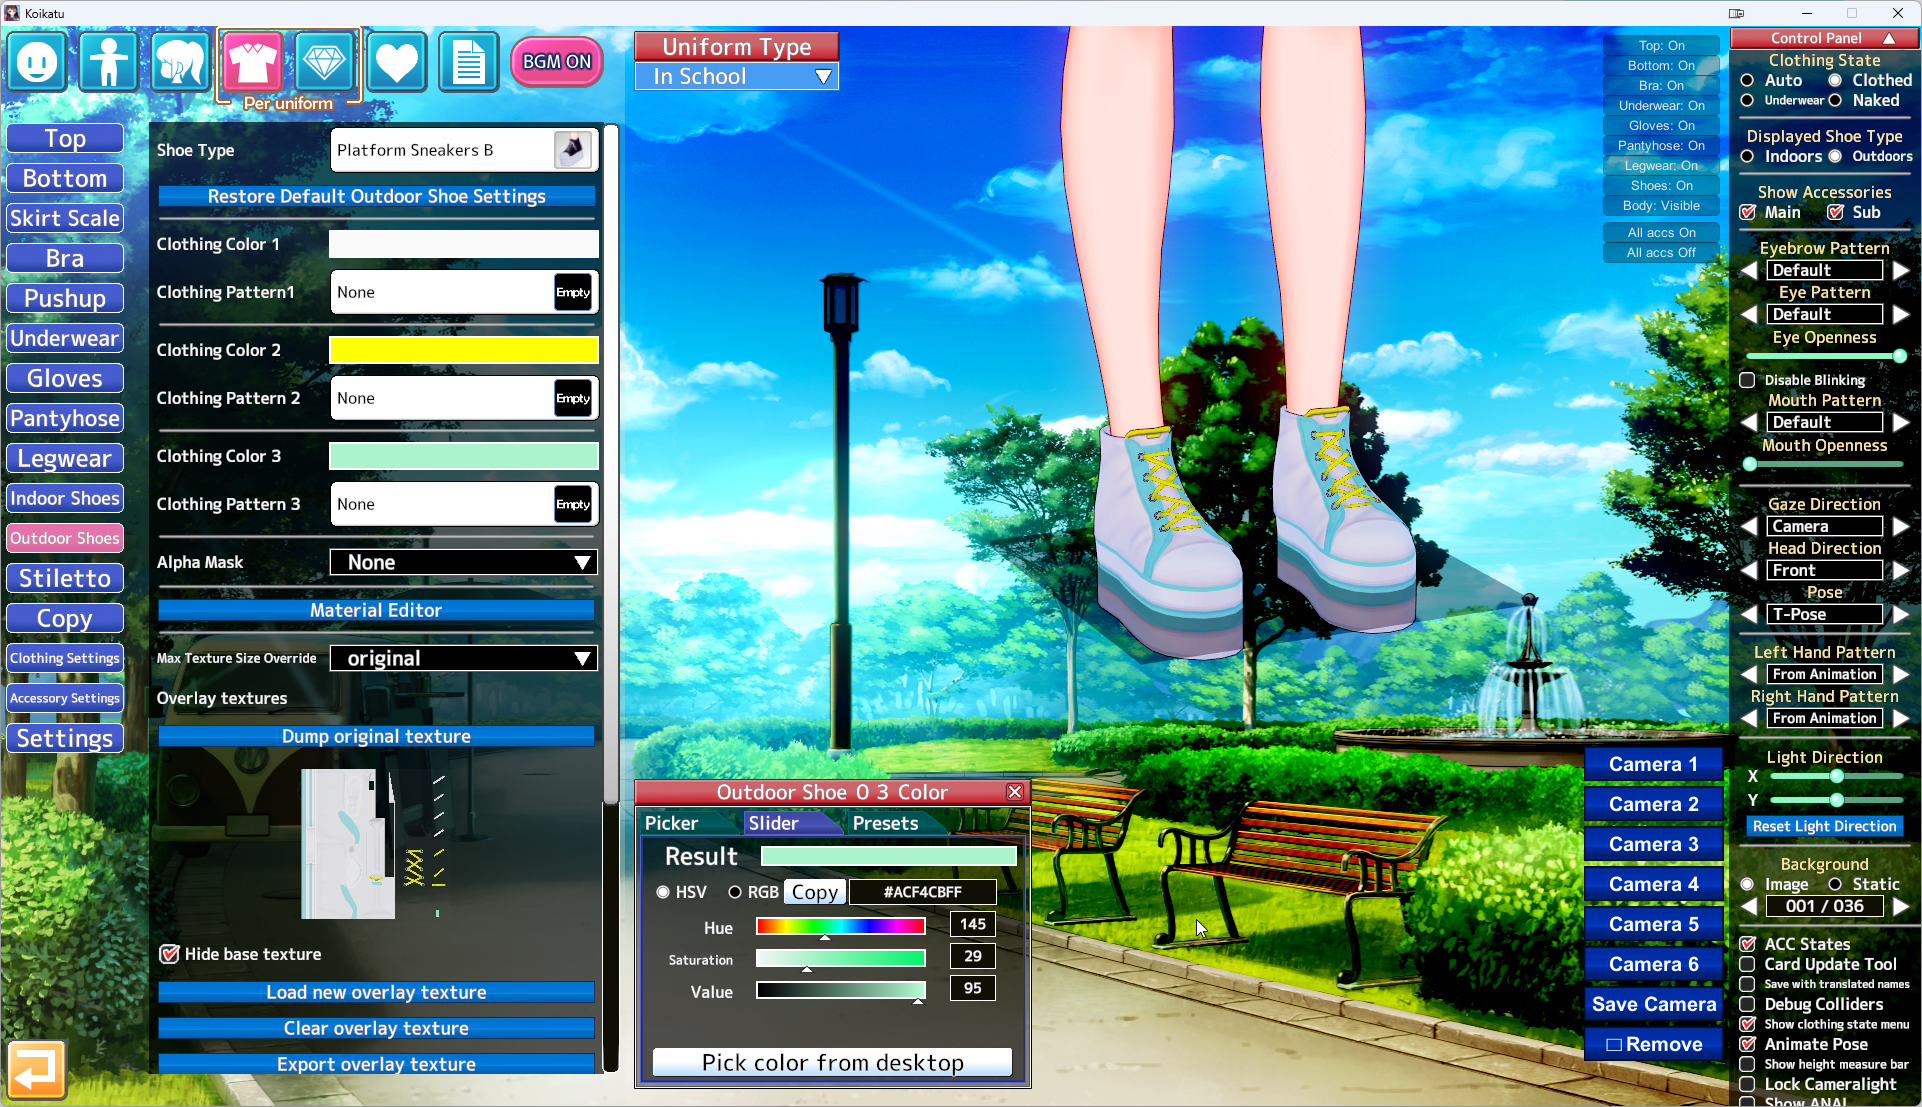This screenshot has width=1922, height=1107.
Task: Open the Max Texture Size Override dropdown
Action: click(464, 659)
